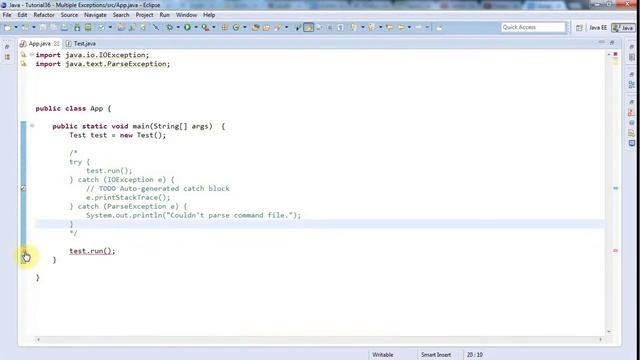Screen dimensions: 640x360
Task: Click the horizontal scrollbar right arrow
Action: [x=600, y=339]
